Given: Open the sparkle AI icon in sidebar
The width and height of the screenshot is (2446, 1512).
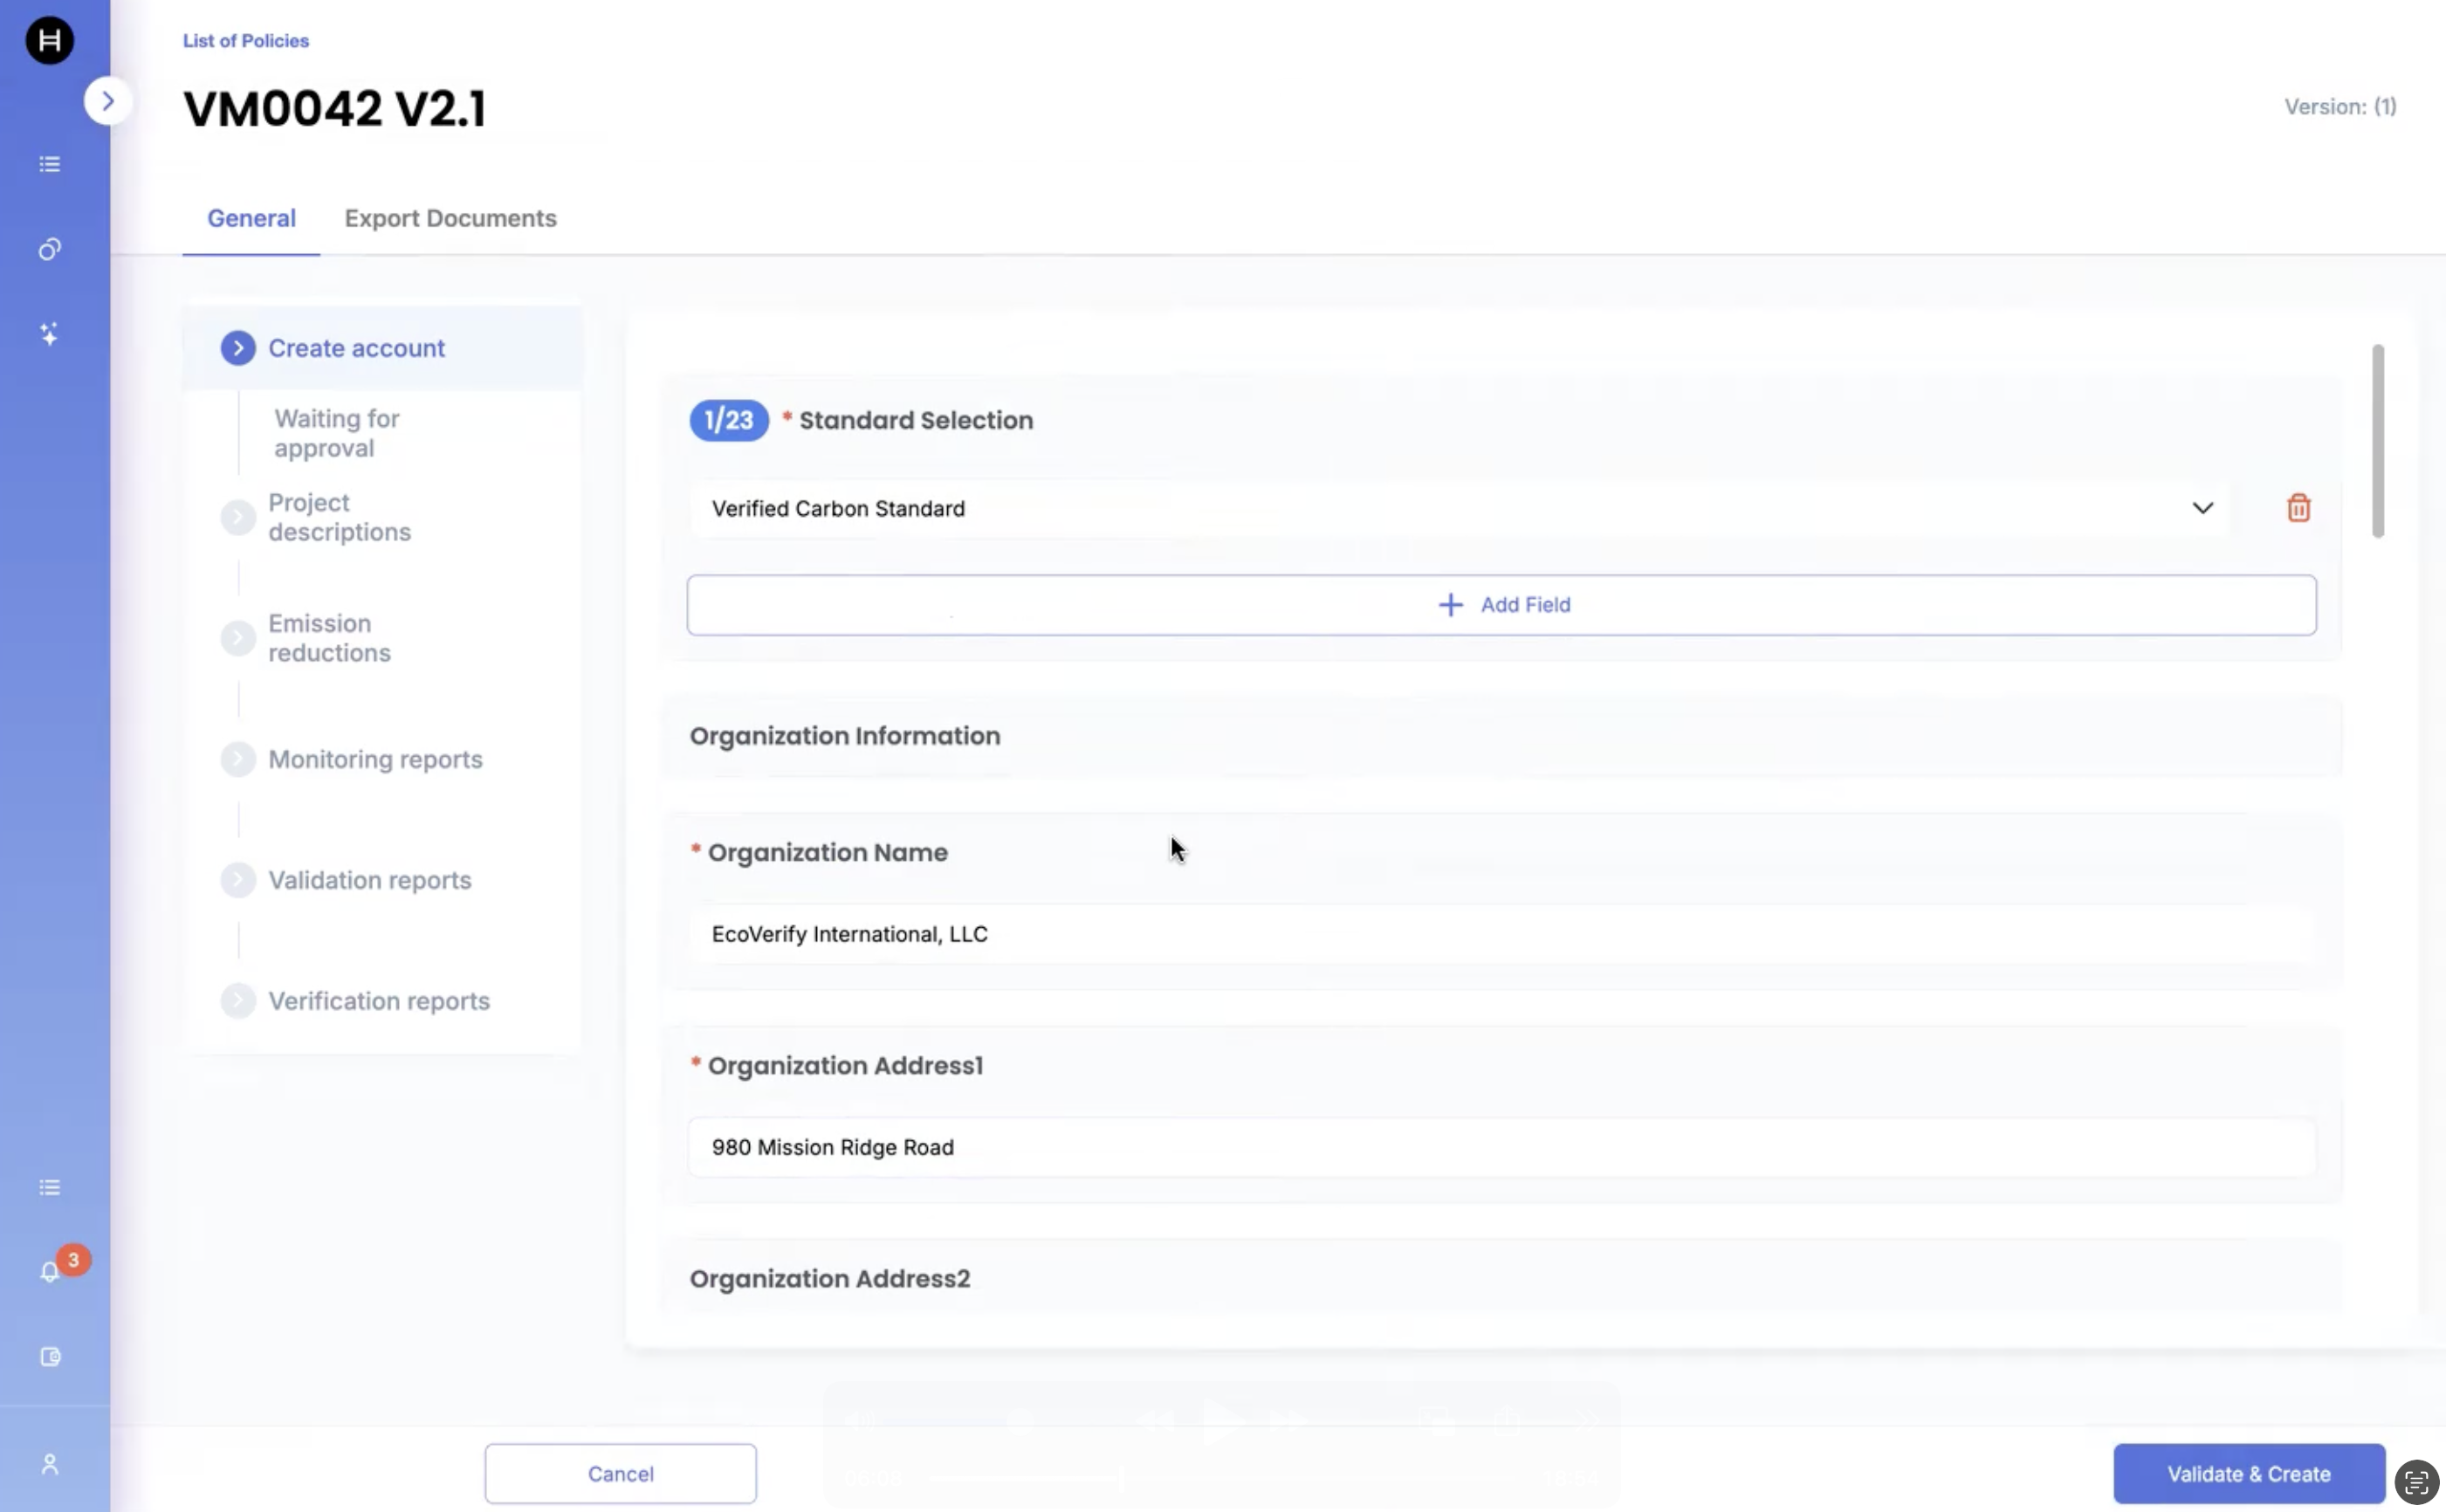Looking at the screenshot, I should click(49, 334).
